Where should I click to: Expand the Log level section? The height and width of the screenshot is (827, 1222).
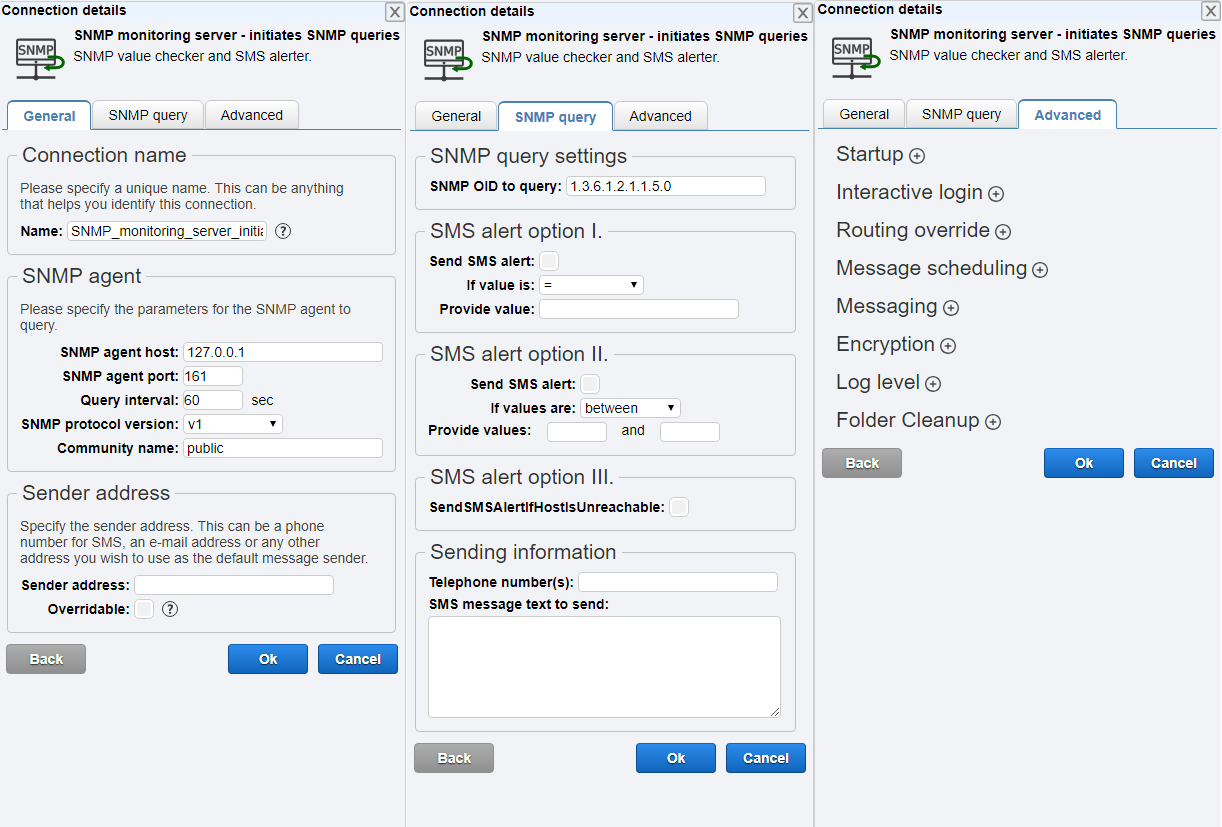pos(933,383)
